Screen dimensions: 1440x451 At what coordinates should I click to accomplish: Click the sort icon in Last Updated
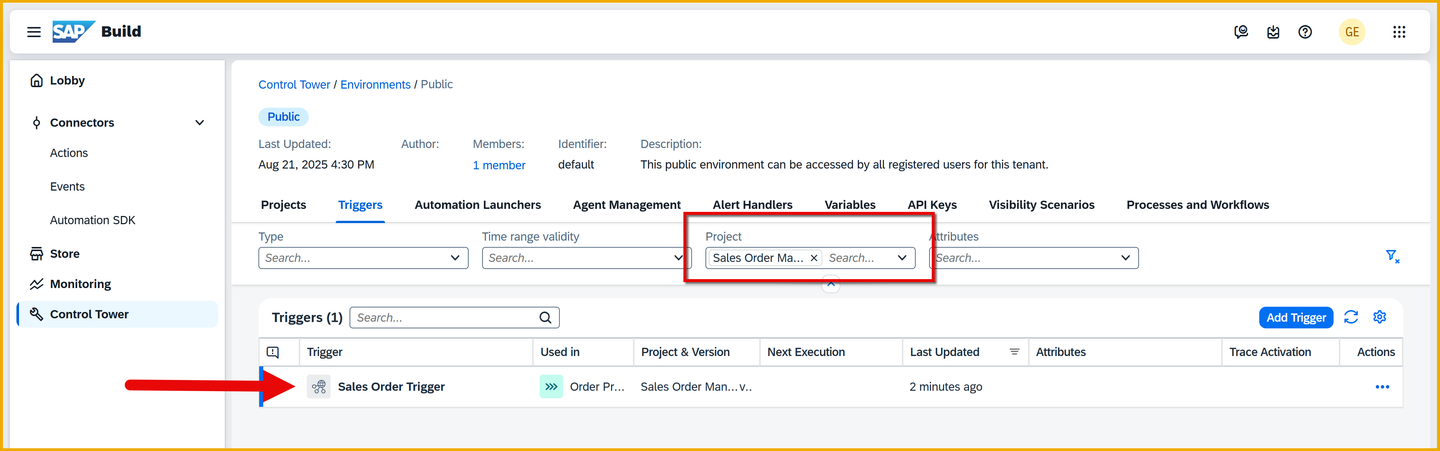click(1014, 352)
